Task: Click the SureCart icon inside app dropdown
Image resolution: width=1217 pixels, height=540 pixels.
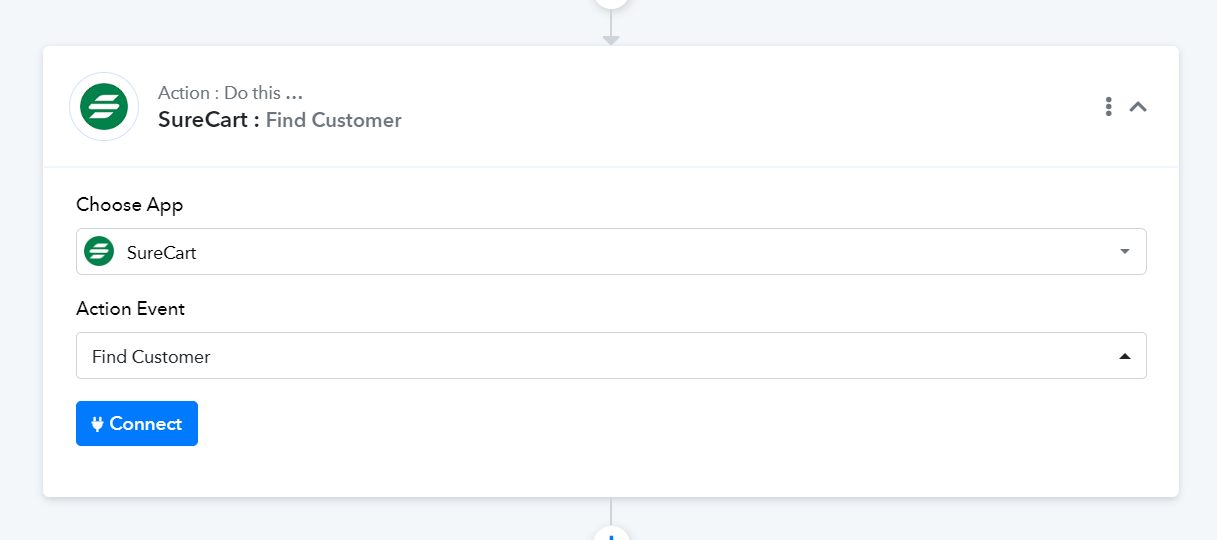Action: coord(99,252)
